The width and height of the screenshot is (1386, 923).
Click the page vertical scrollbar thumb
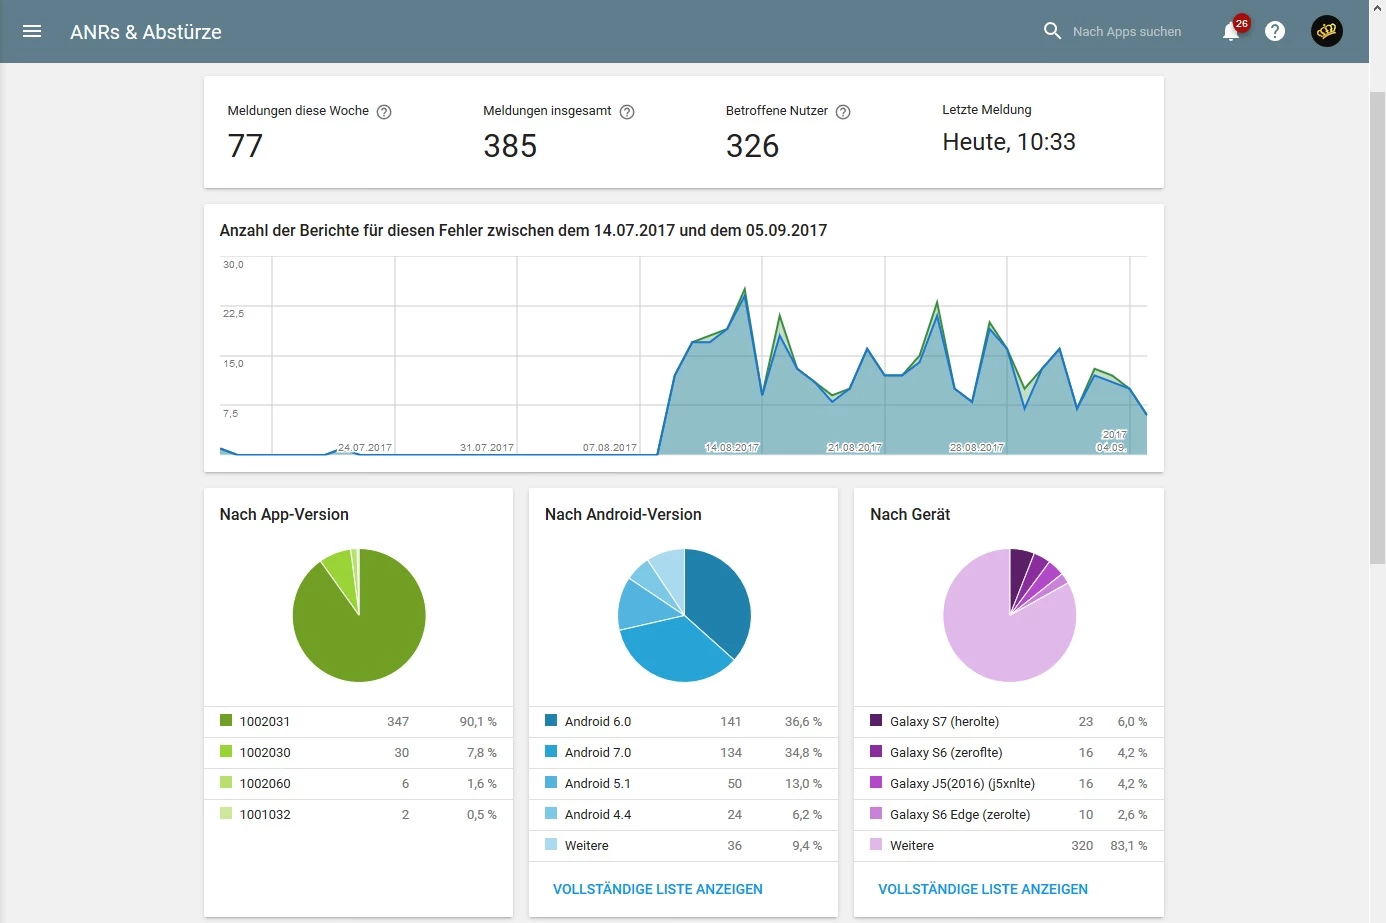click(1377, 327)
